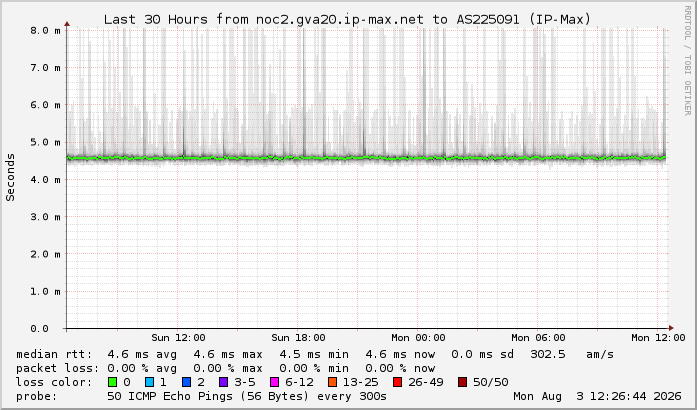Screen dimensions: 697x410
Task: Click the 'packet loss:' row label
Action: tap(58, 368)
